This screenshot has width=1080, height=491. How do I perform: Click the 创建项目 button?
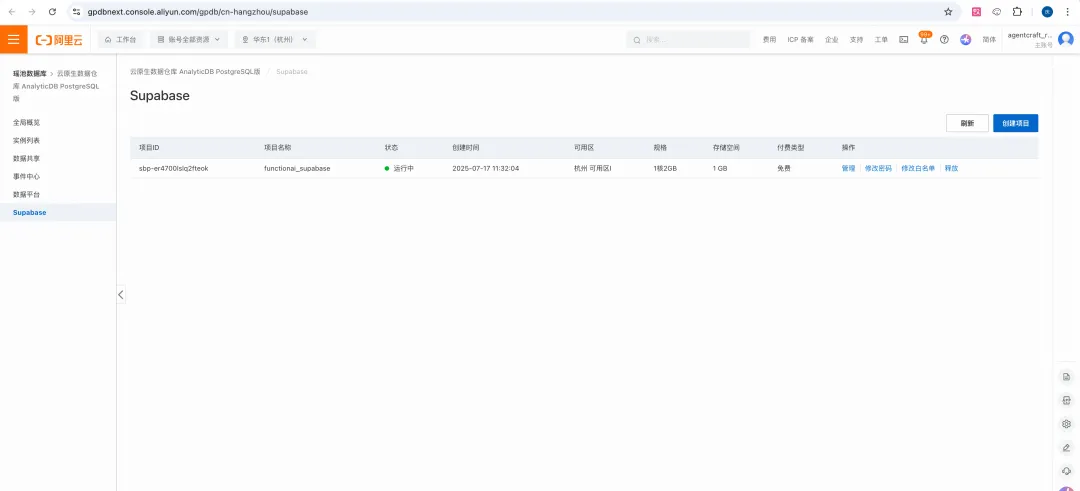(x=1015, y=123)
